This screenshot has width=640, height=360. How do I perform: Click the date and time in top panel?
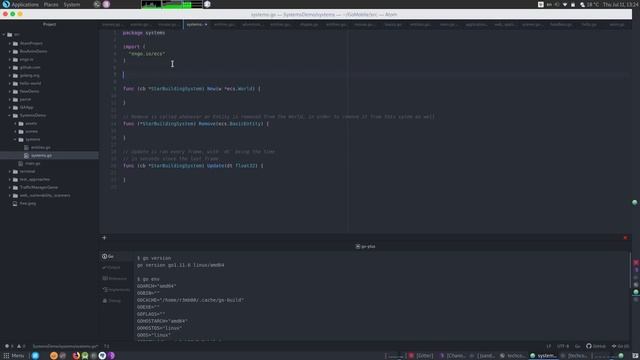(x=621, y=4)
